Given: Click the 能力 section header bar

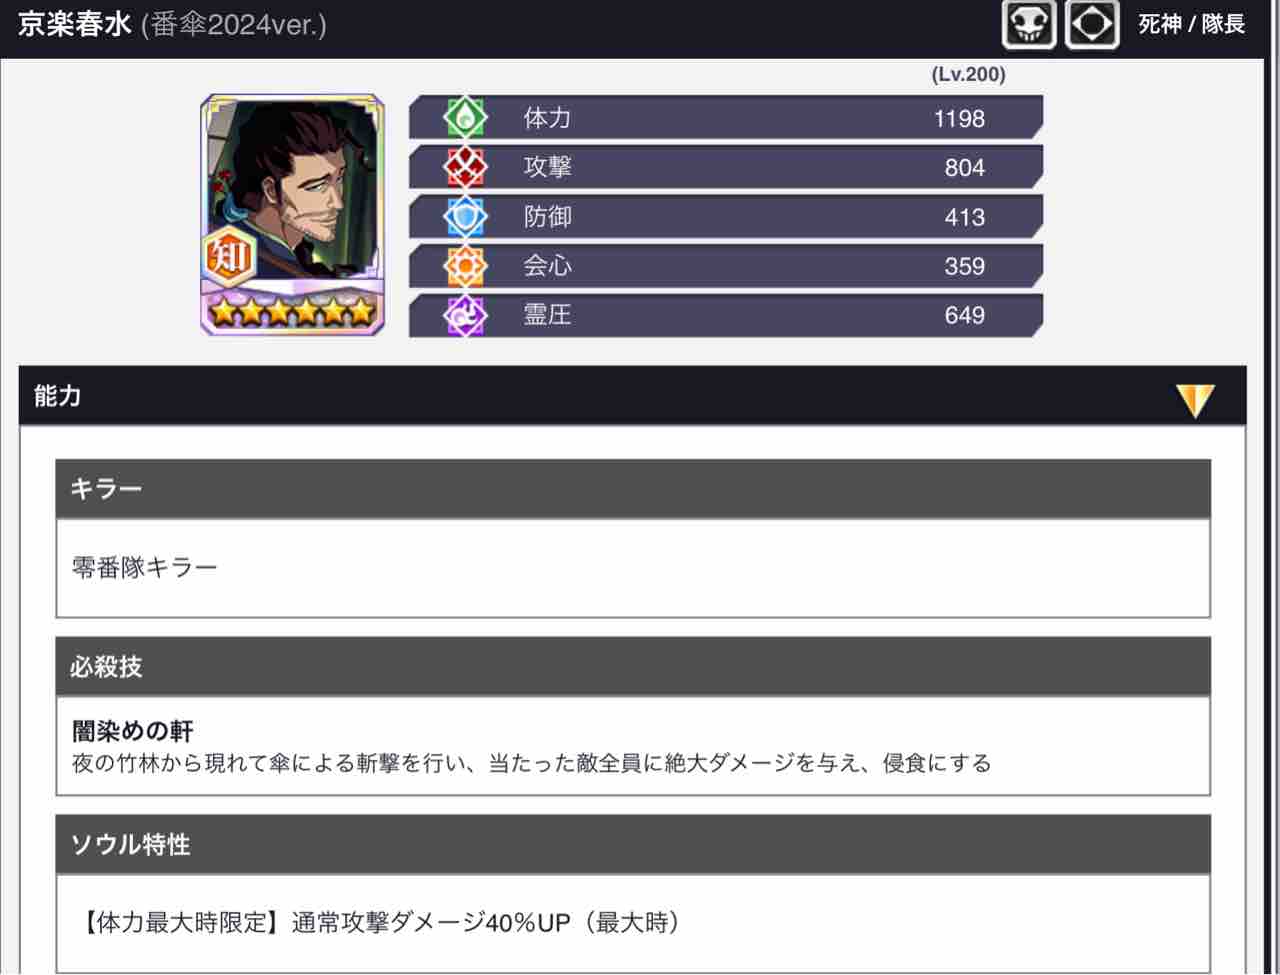Looking at the screenshot, I should (x=632, y=396).
